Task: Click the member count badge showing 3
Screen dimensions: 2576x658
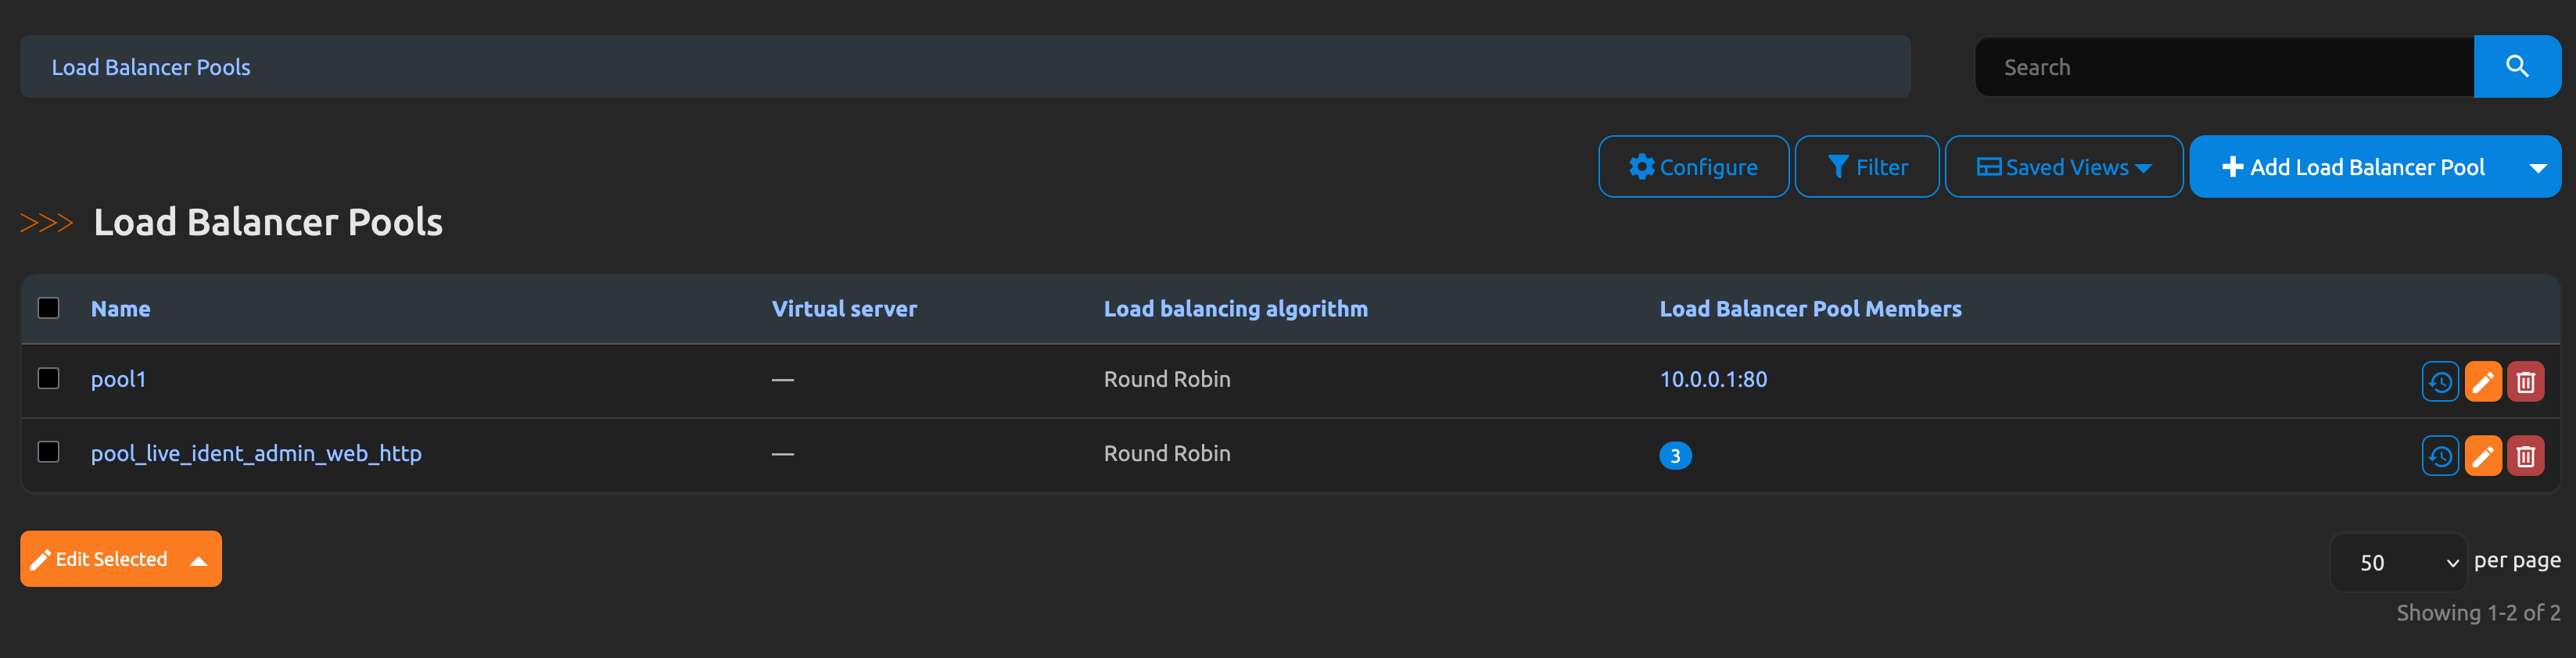Action: (x=1675, y=455)
